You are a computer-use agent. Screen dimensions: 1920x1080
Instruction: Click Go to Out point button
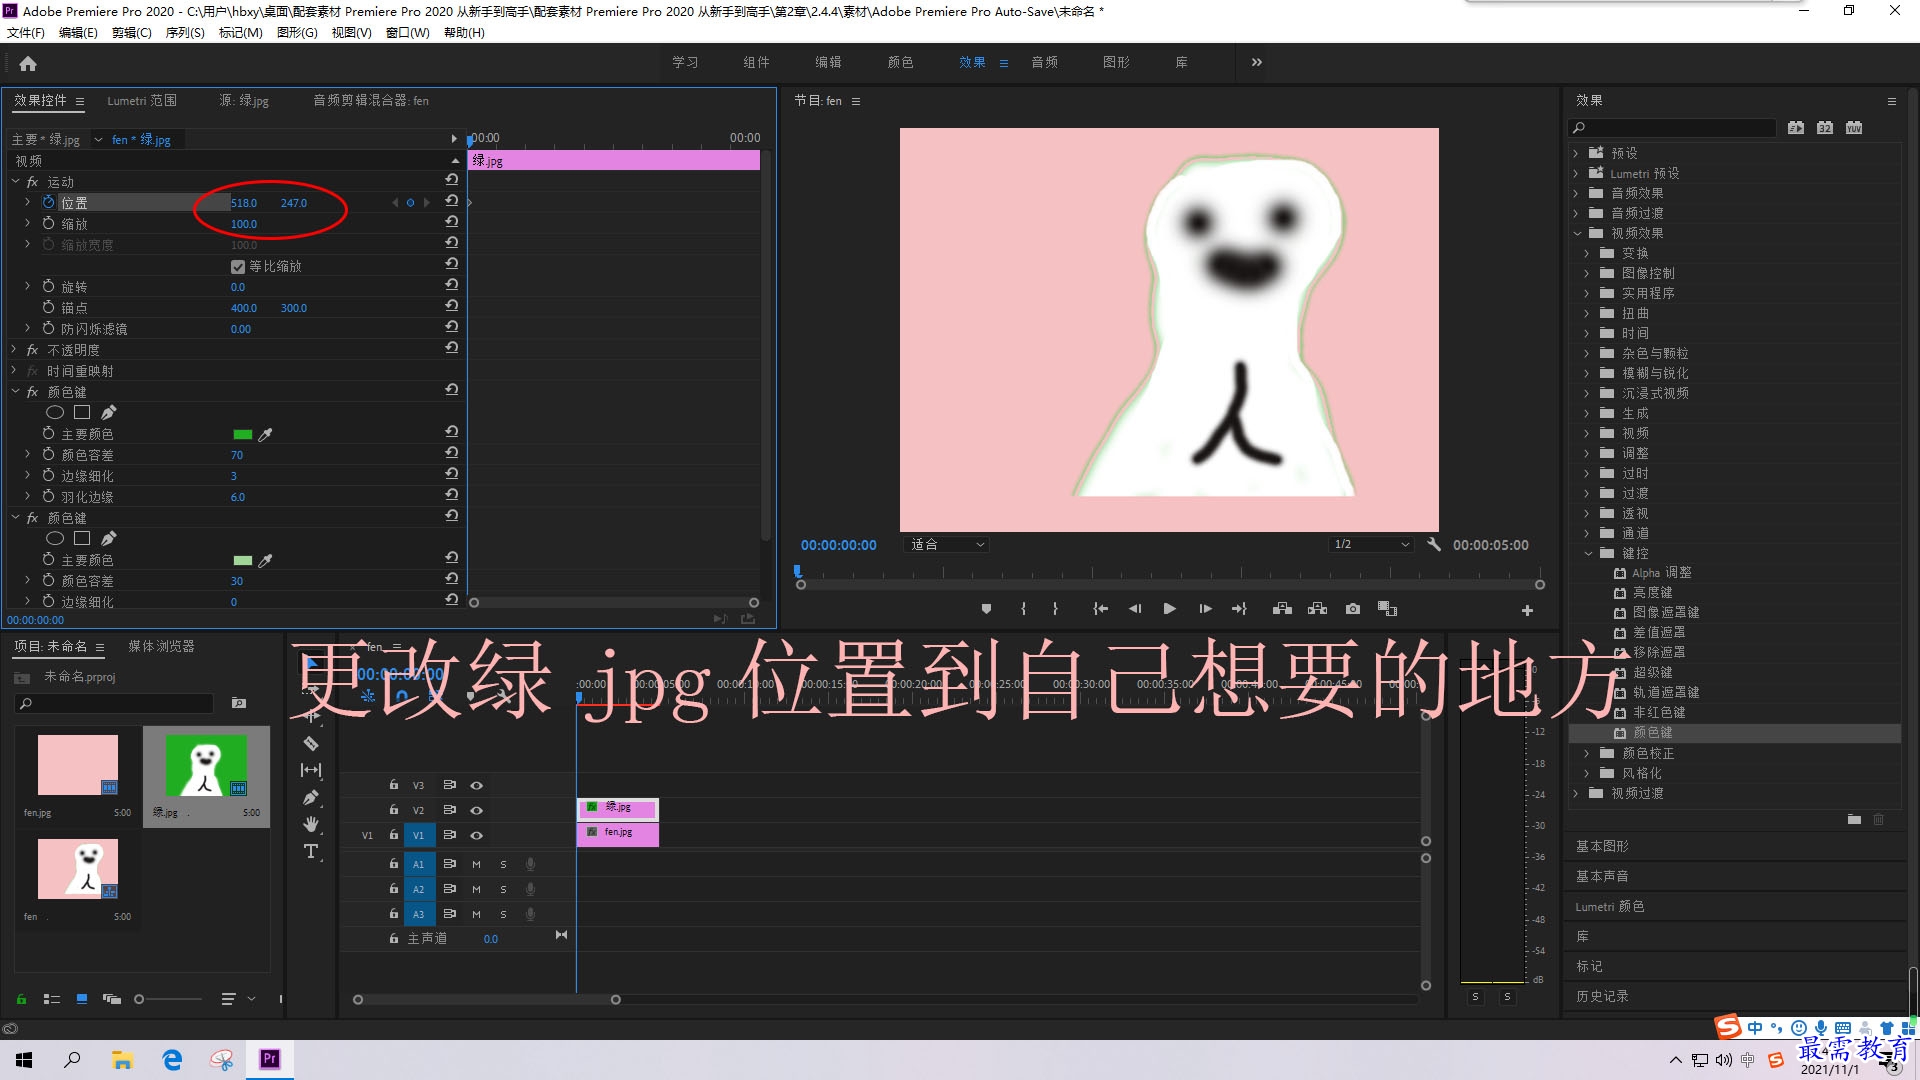click(x=1240, y=608)
